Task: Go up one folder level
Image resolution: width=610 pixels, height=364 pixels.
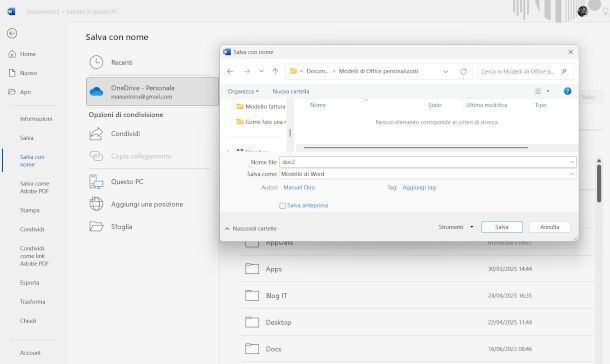Action: pyautogui.click(x=275, y=72)
